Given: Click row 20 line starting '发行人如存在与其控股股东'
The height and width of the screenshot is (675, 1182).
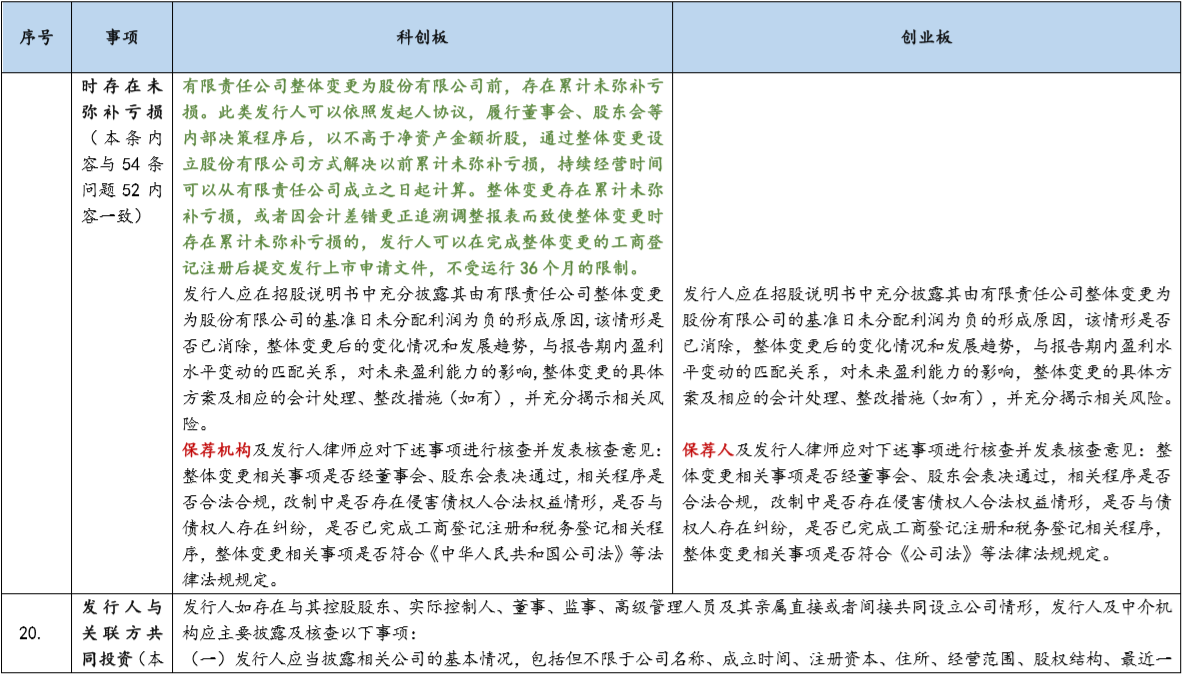Looking at the screenshot, I should coord(677,606).
